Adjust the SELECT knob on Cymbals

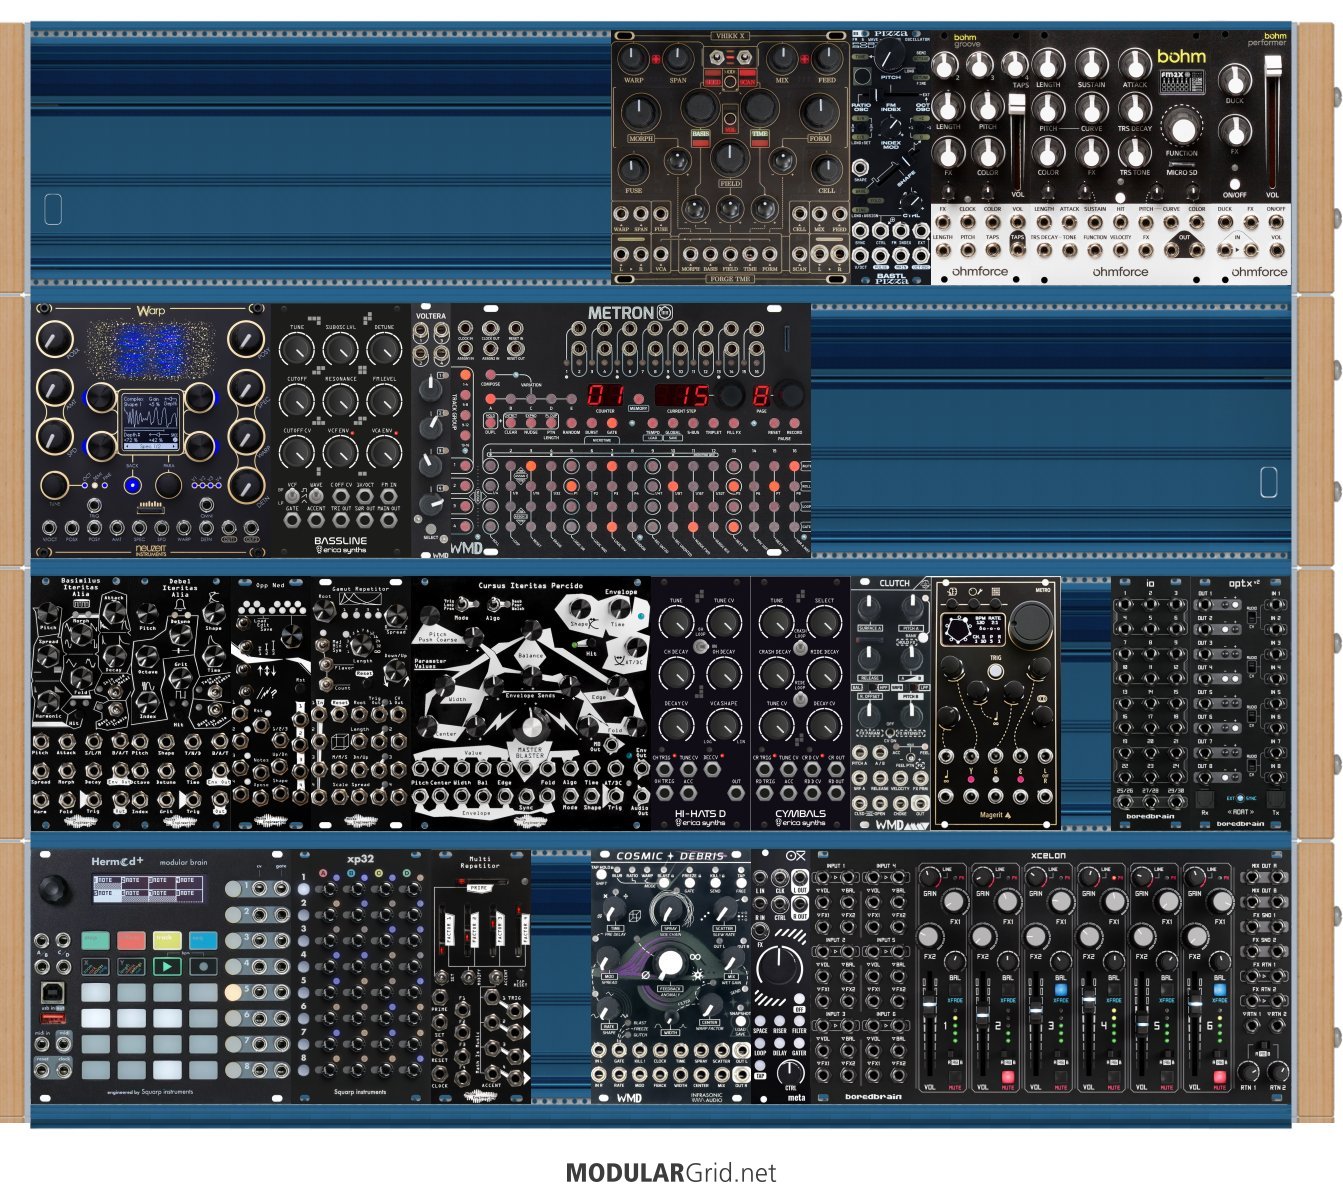tap(825, 623)
